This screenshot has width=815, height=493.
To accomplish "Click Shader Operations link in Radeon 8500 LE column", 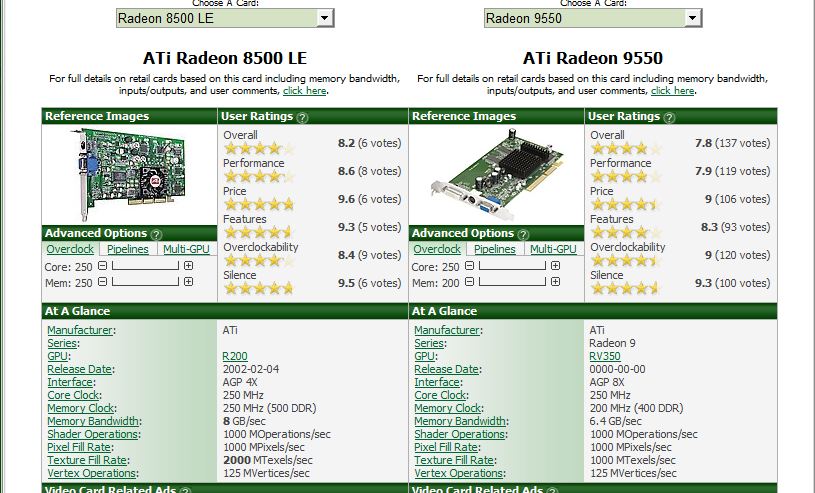I will (x=93, y=434).
